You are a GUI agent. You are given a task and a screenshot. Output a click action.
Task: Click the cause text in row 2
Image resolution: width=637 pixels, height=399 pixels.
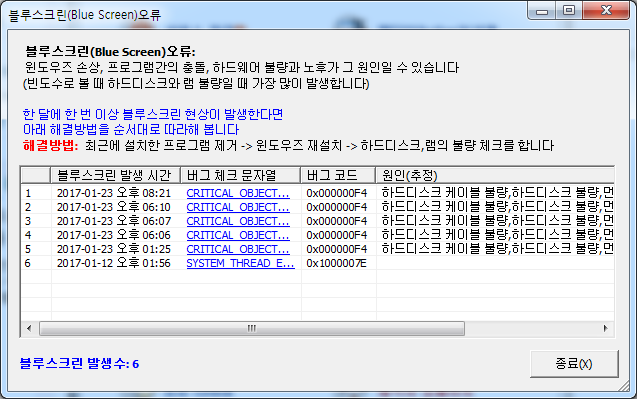click(497, 207)
